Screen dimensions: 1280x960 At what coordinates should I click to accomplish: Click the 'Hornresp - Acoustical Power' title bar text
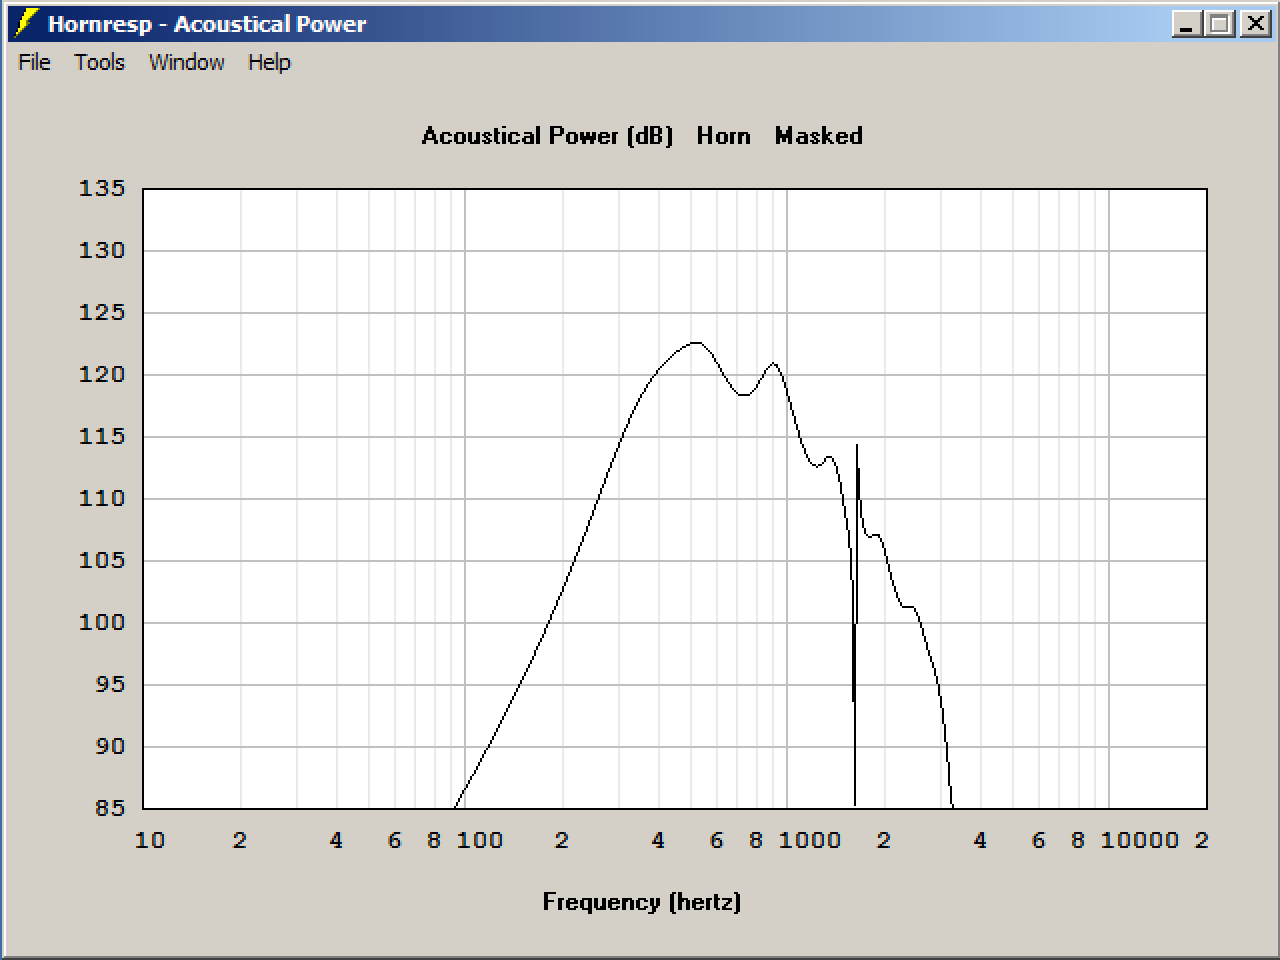pyautogui.click(x=207, y=24)
